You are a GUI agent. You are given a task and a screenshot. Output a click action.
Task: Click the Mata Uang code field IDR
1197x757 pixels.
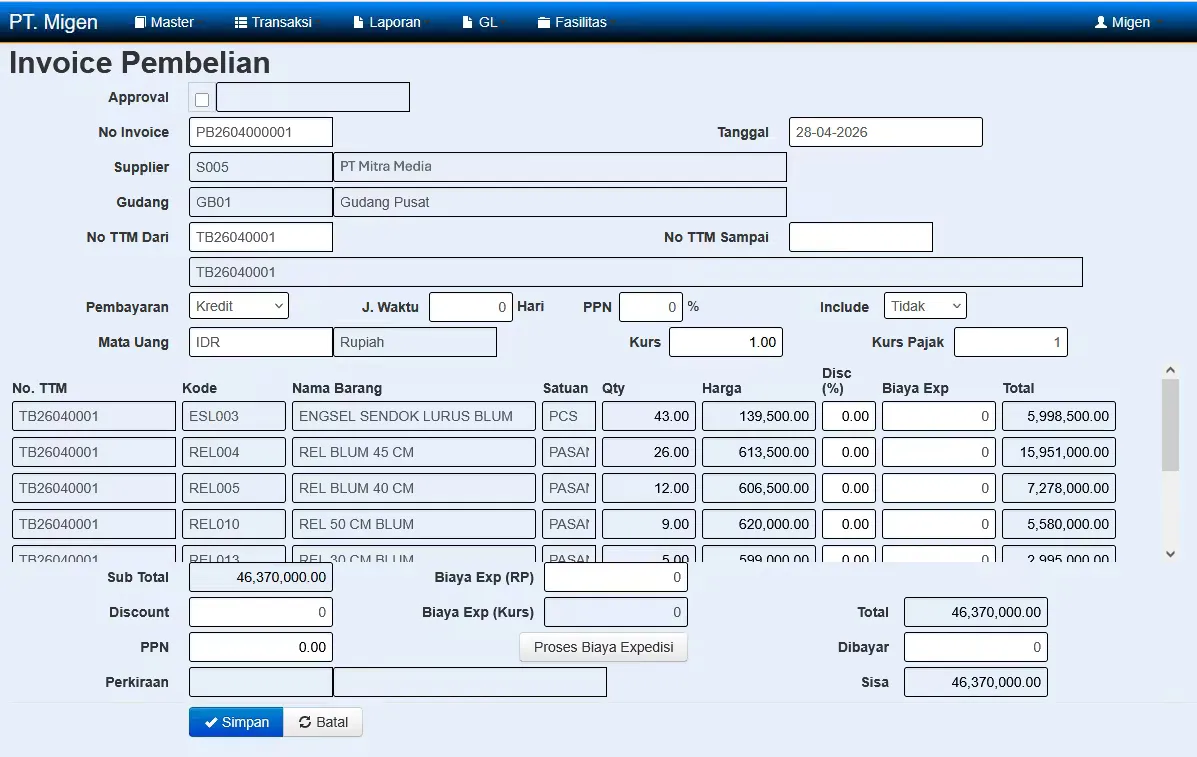pyautogui.click(x=261, y=342)
